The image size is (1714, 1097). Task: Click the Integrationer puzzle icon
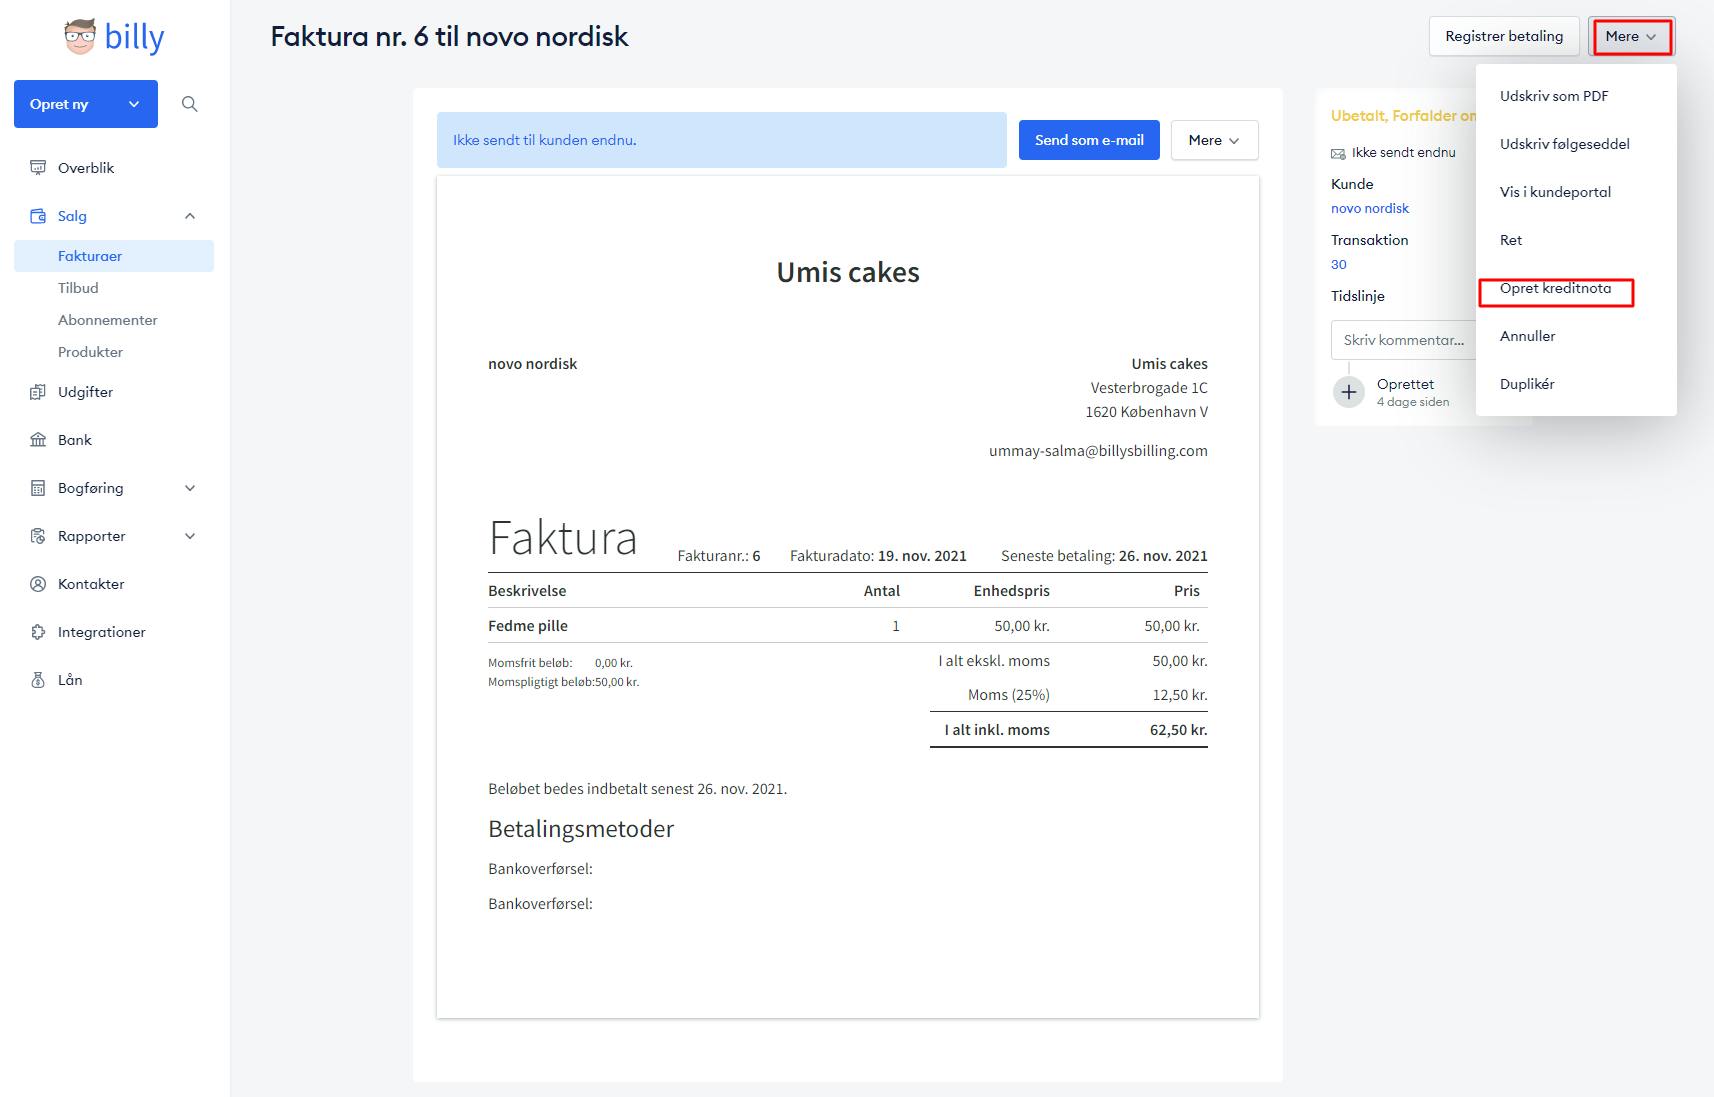tap(38, 632)
